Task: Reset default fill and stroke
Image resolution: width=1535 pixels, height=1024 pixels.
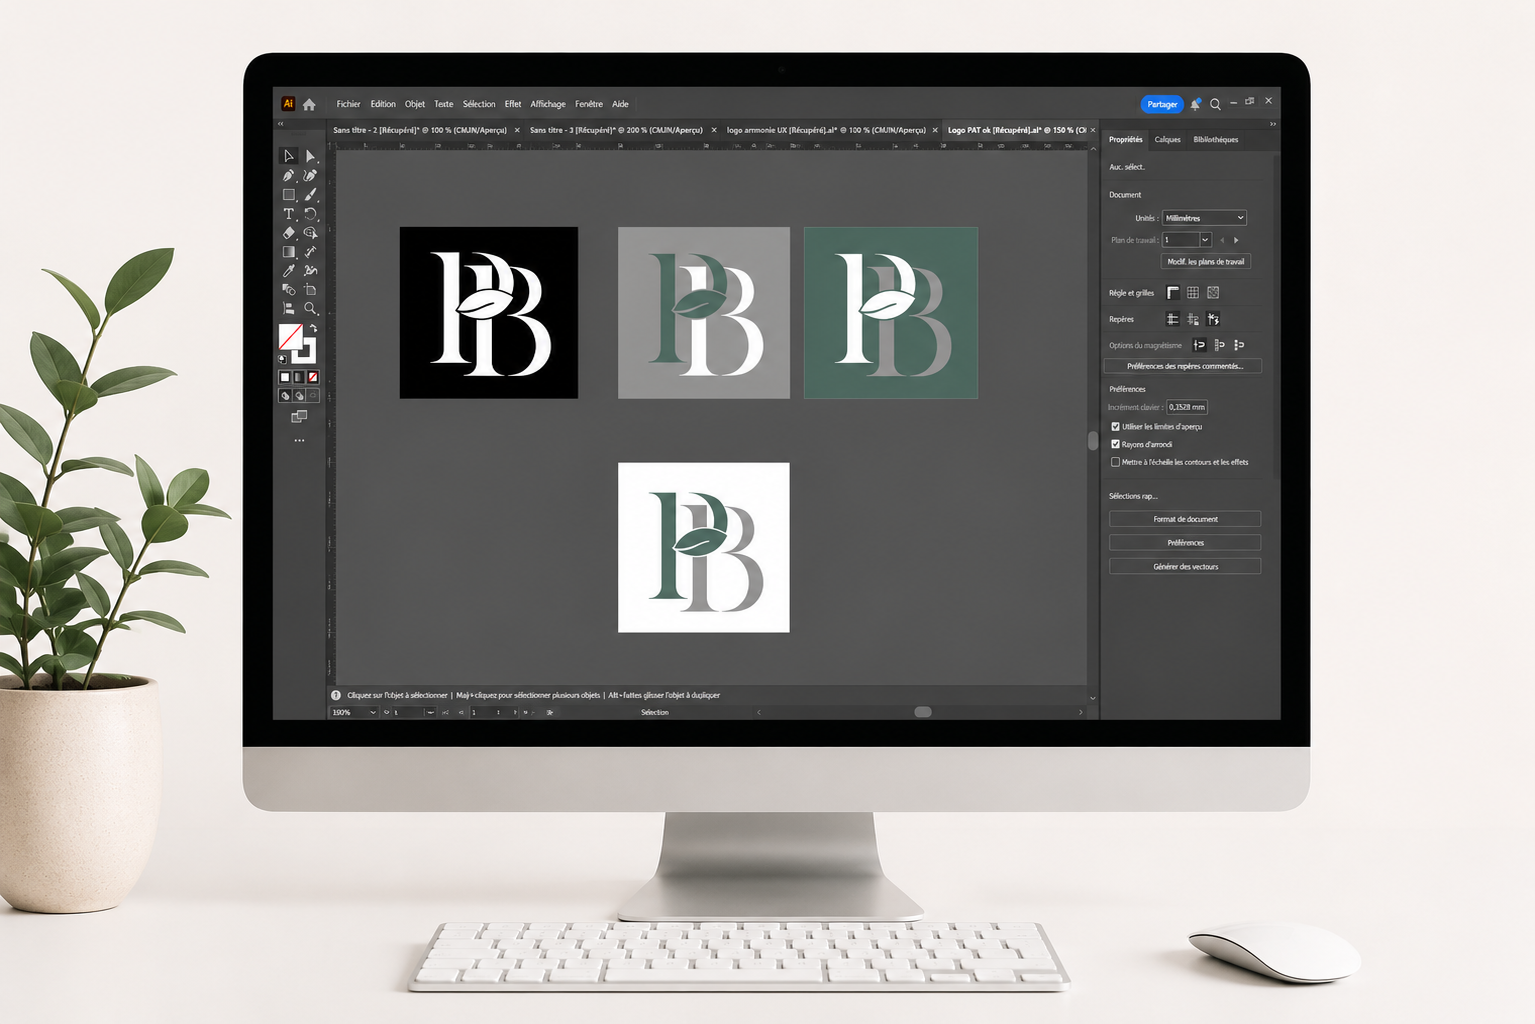Action: click(283, 358)
